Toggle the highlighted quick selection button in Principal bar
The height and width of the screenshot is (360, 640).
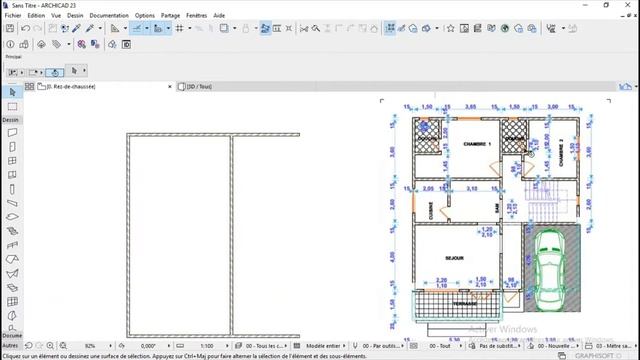pyautogui.click(x=55, y=72)
